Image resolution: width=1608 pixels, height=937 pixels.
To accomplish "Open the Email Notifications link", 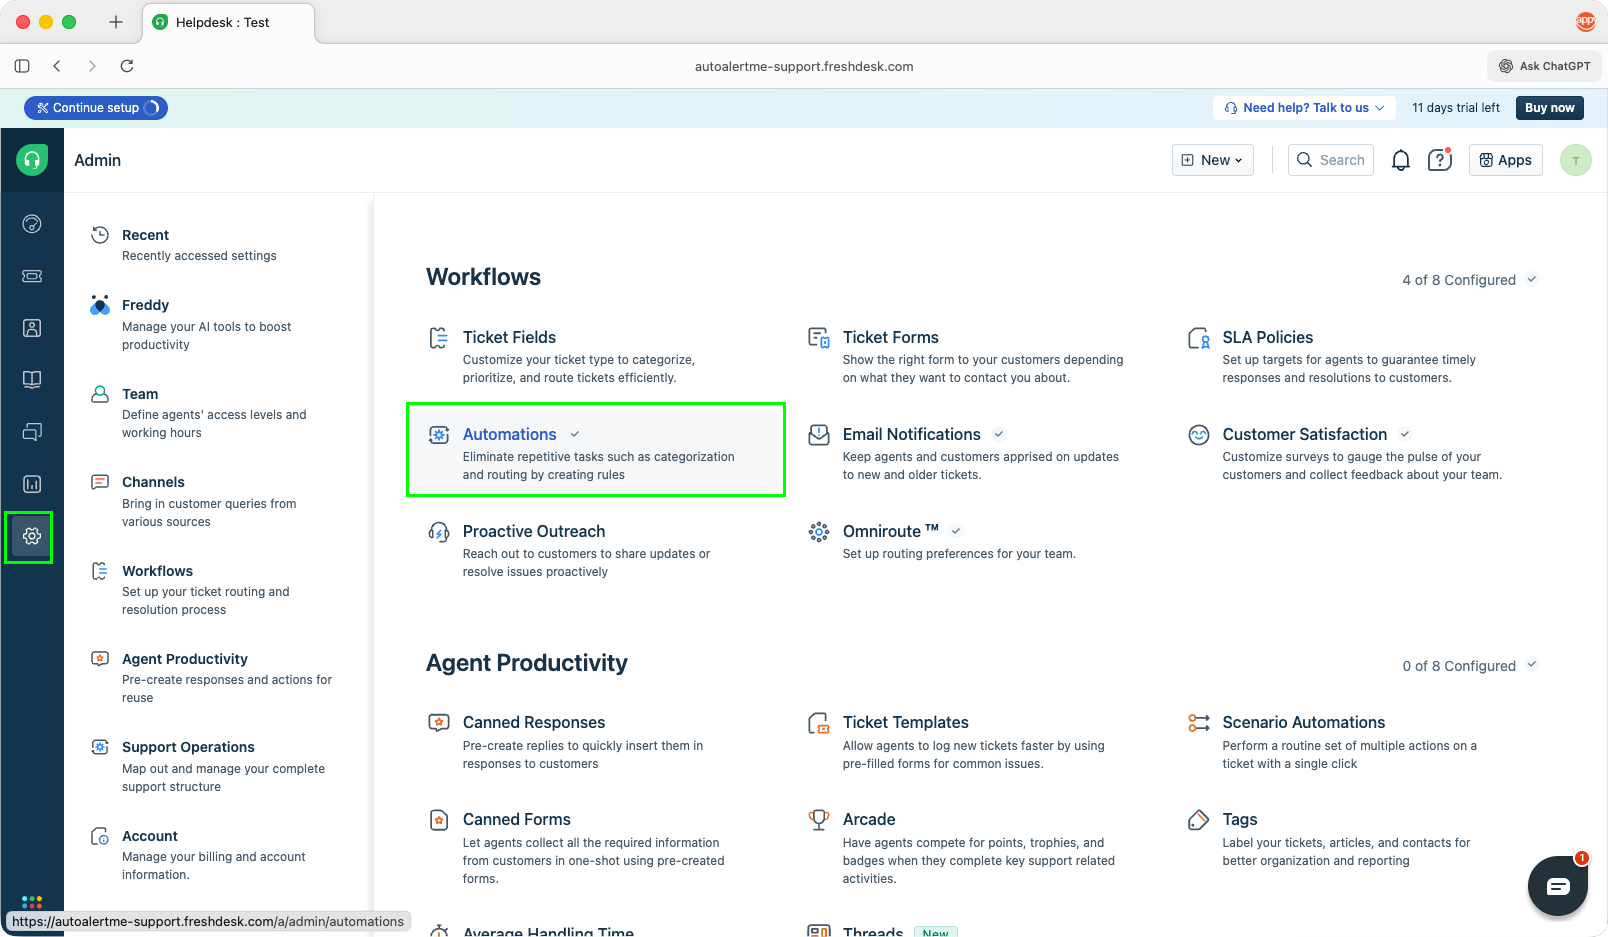I will coord(912,434).
